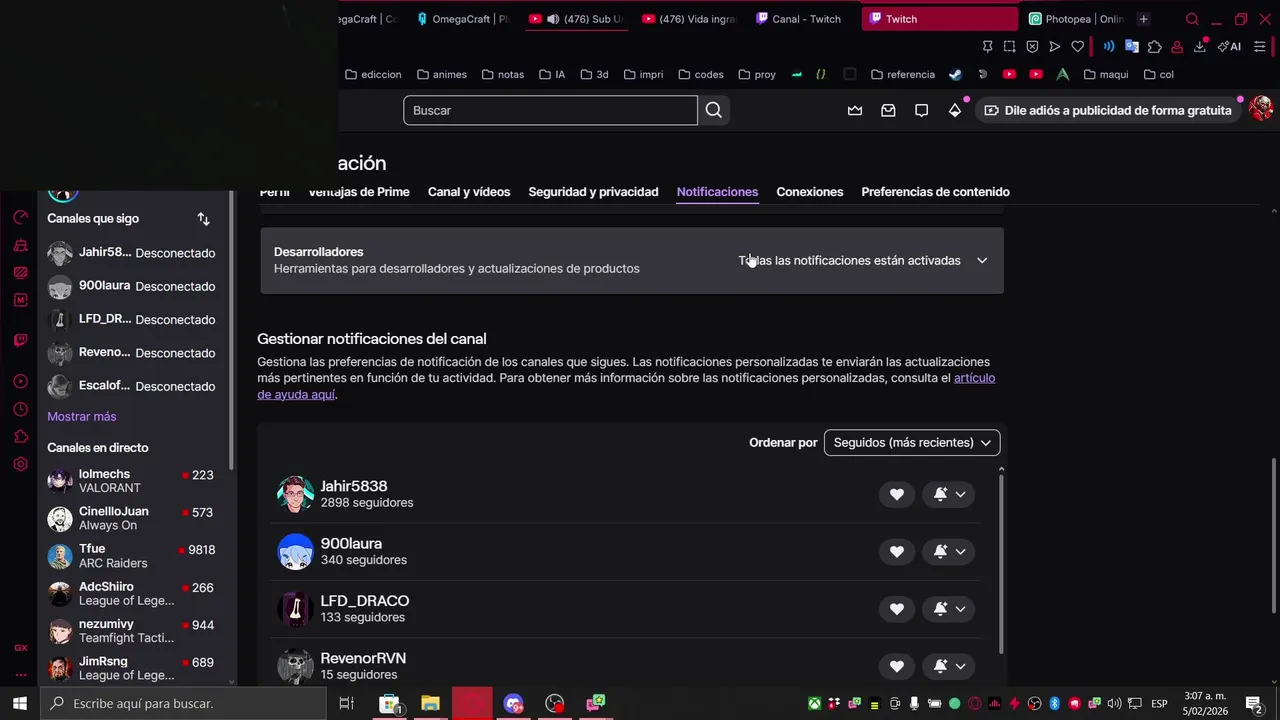Switch to the Conexiones tab
This screenshot has height=720, width=1280.
[810, 192]
